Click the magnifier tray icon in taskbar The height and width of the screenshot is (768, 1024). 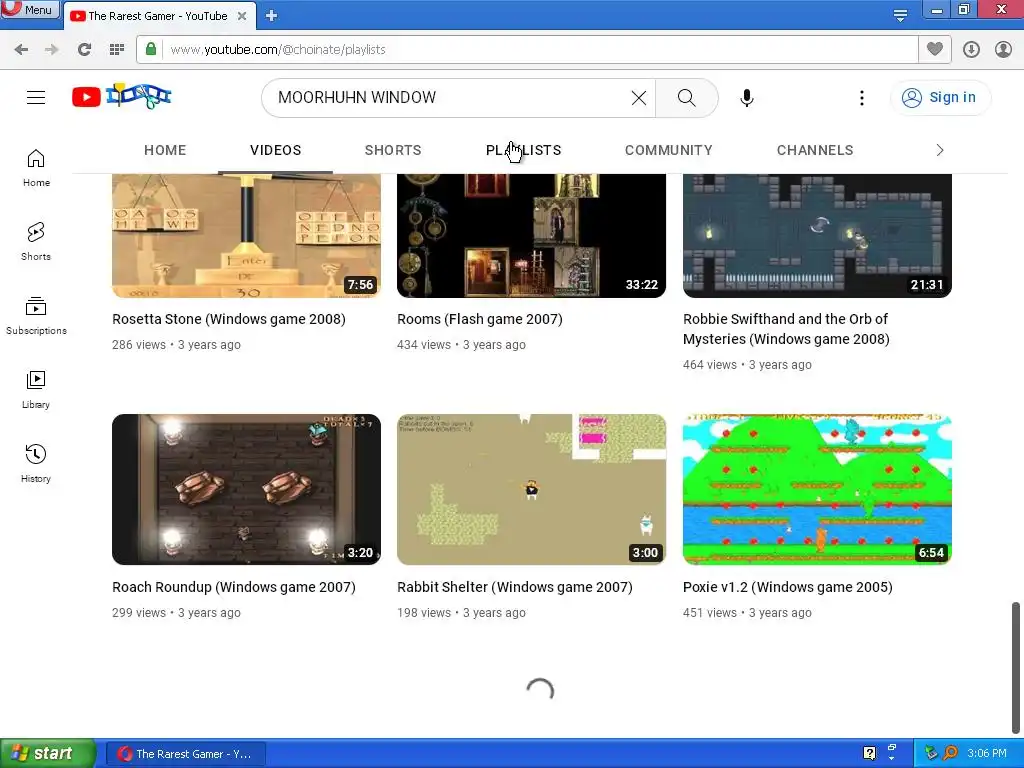[x=951, y=754]
